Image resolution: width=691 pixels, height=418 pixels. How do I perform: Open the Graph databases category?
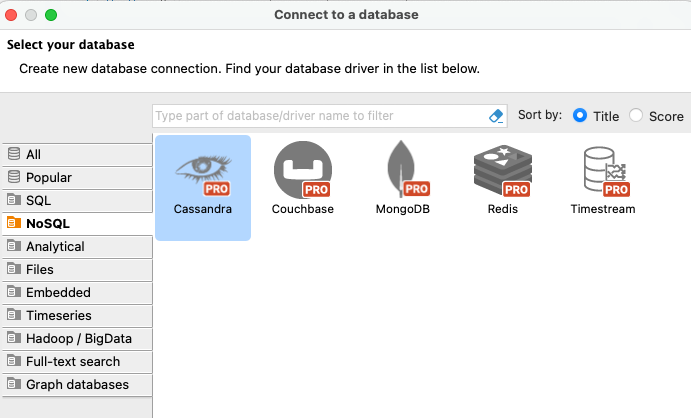pos(77,384)
